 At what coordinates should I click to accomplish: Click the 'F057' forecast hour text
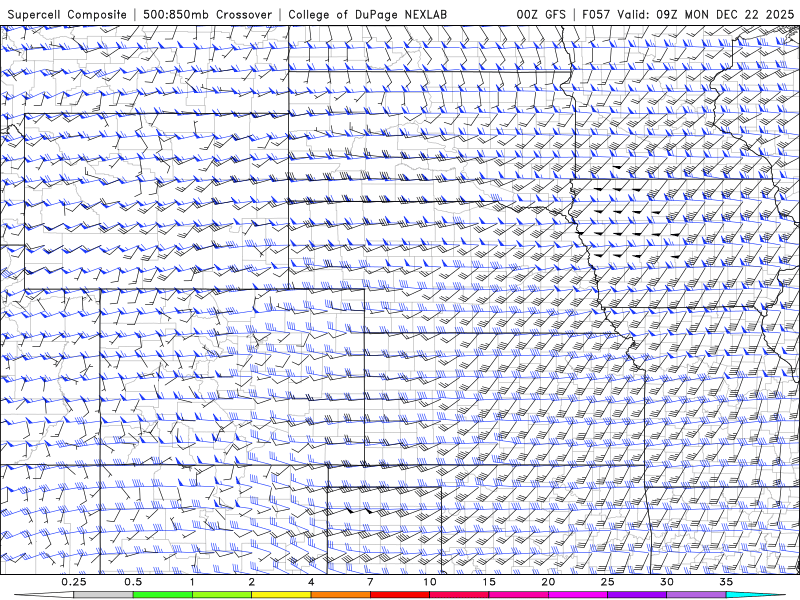[x=596, y=14]
